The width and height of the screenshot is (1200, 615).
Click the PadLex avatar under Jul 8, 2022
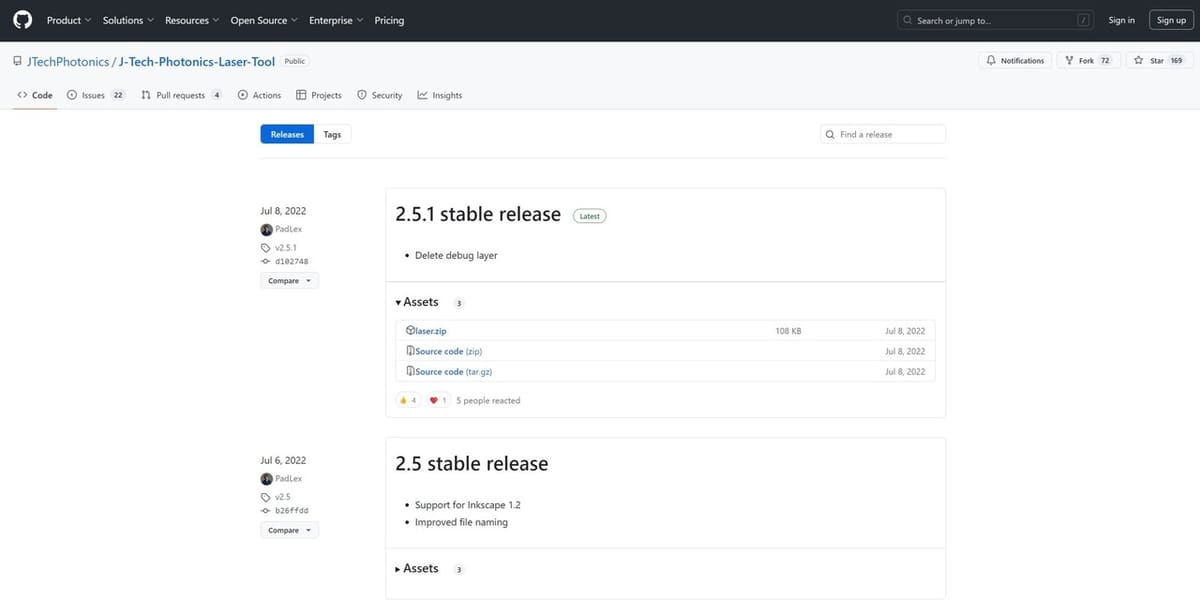tap(266, 229)
